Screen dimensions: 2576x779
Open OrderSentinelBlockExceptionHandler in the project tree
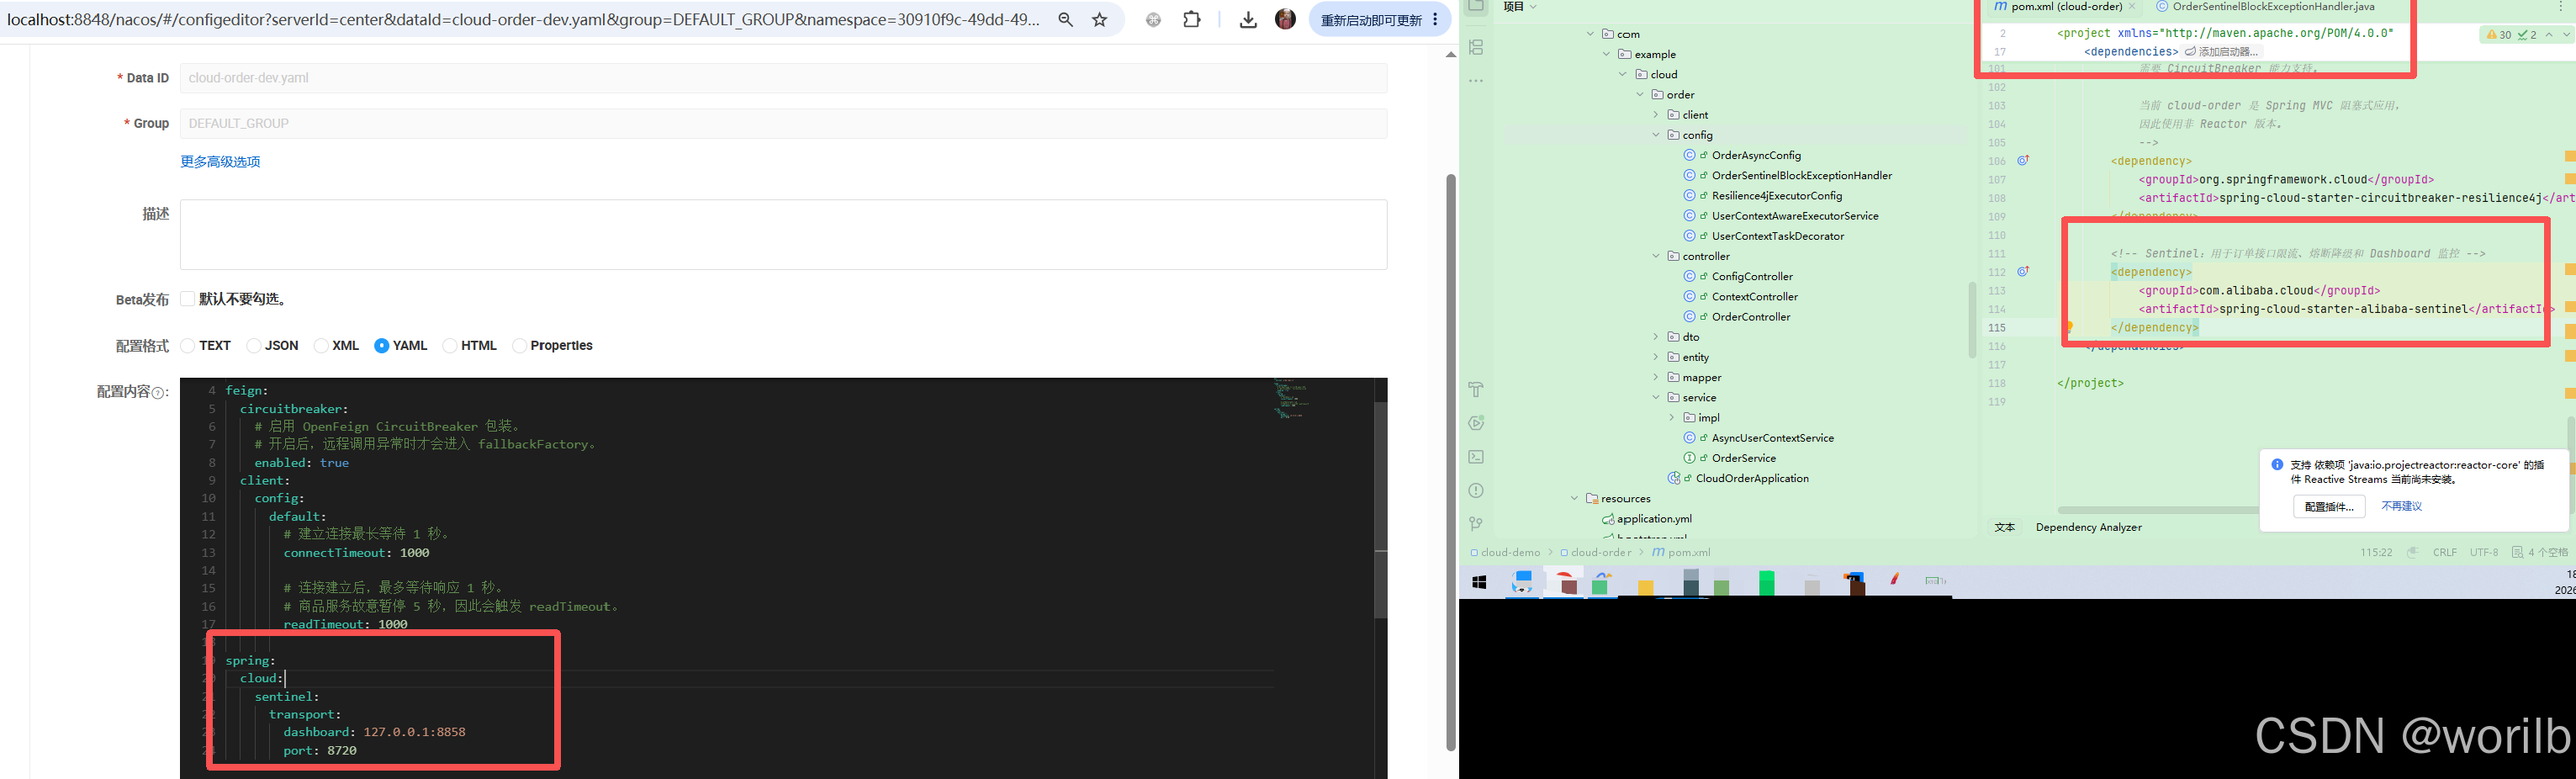tap(1801, 175)
